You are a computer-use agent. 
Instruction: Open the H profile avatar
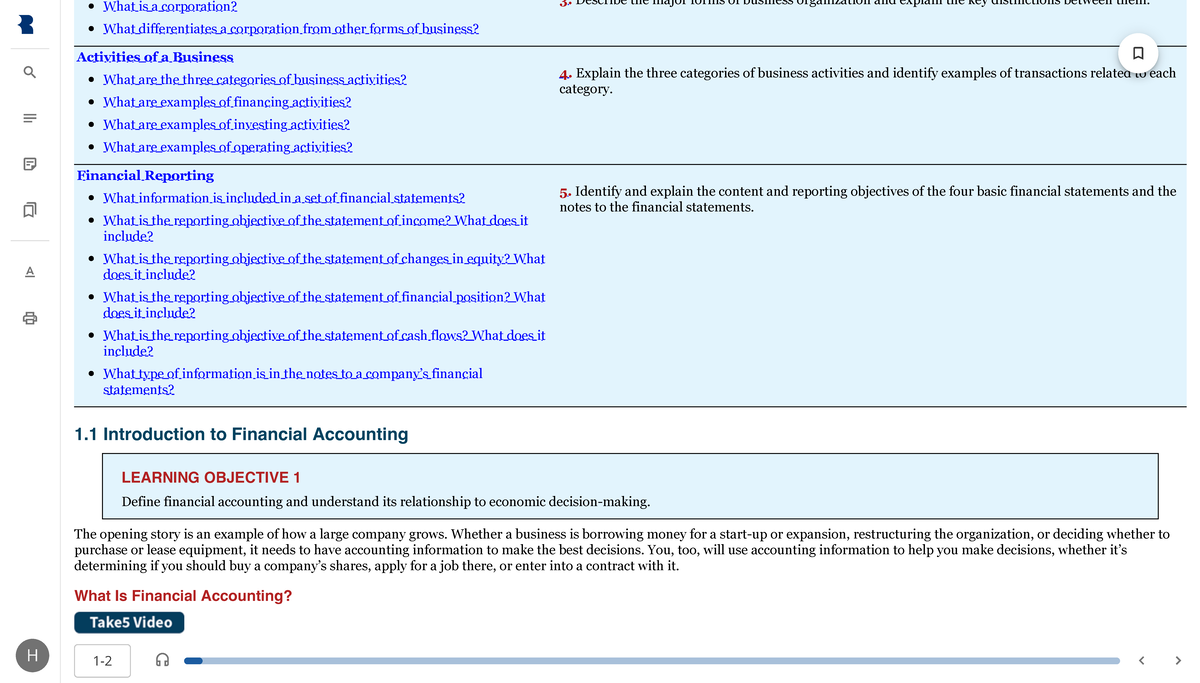[x=32, y=655]
